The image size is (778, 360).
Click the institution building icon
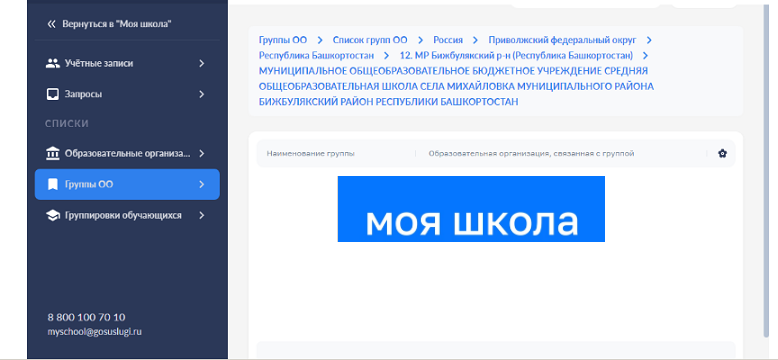click(52, 154)
